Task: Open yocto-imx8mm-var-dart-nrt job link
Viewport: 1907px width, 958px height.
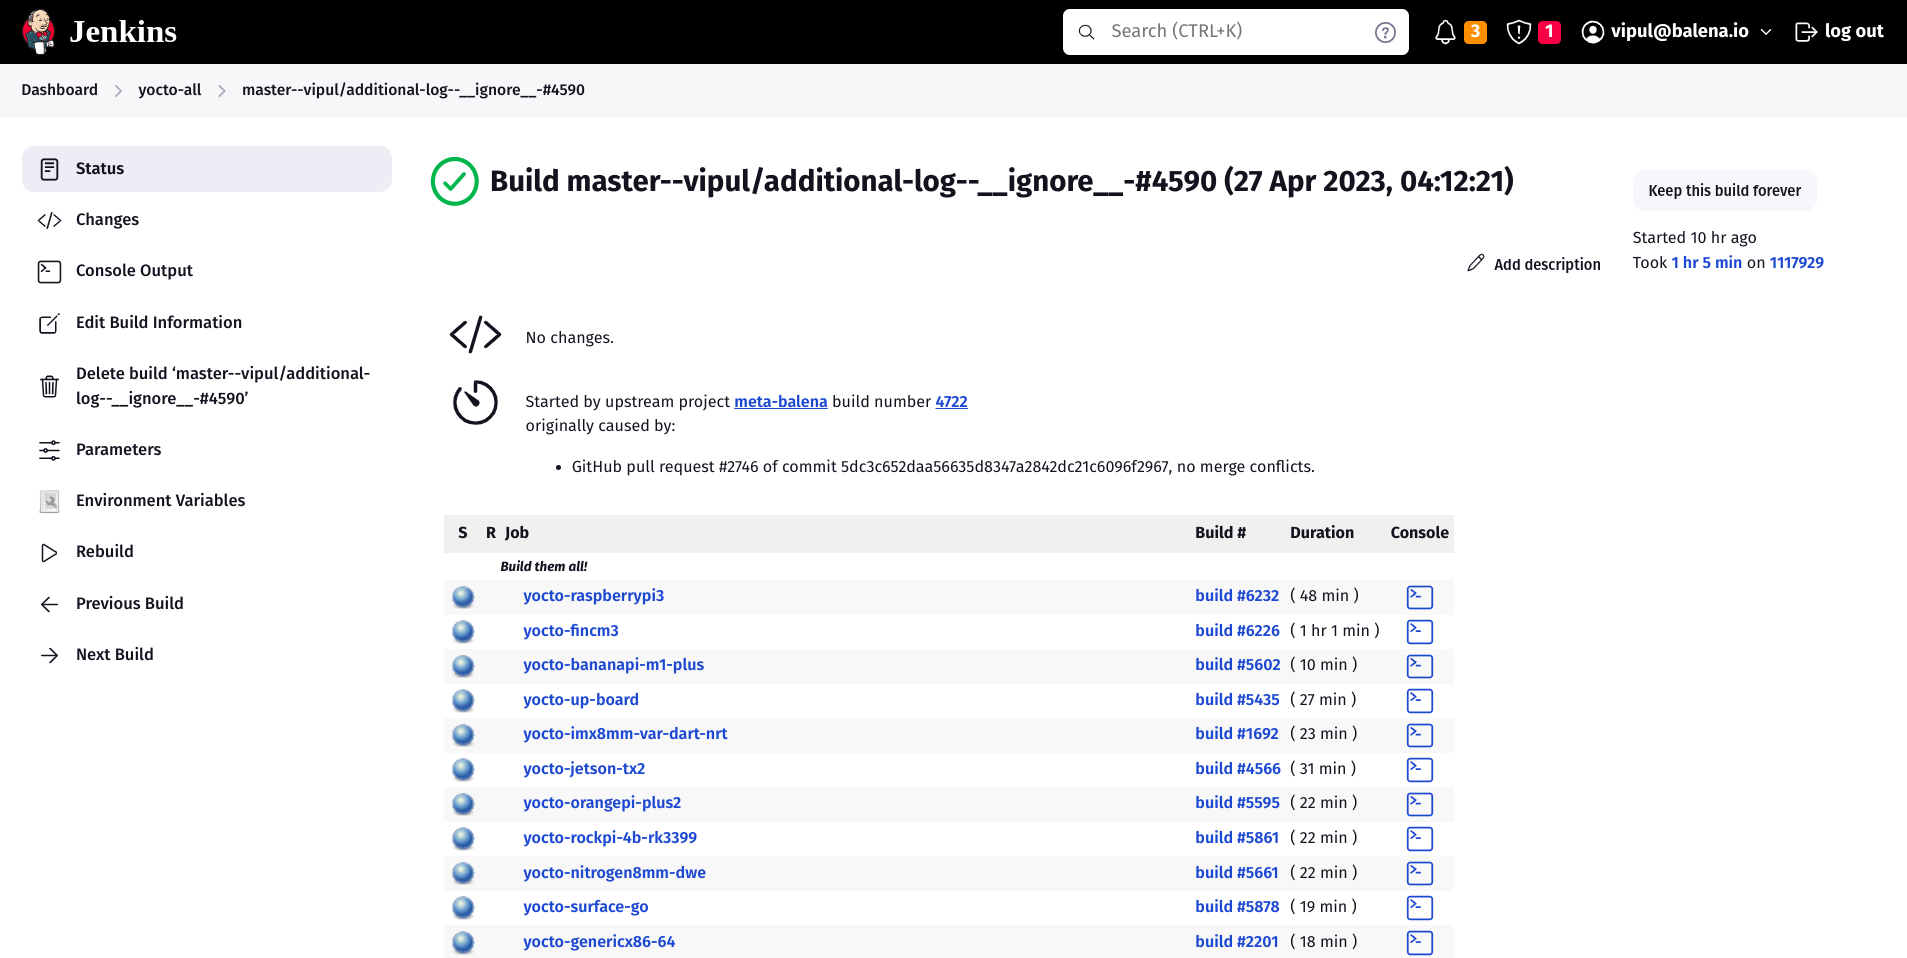Action: tap(625, 733)
